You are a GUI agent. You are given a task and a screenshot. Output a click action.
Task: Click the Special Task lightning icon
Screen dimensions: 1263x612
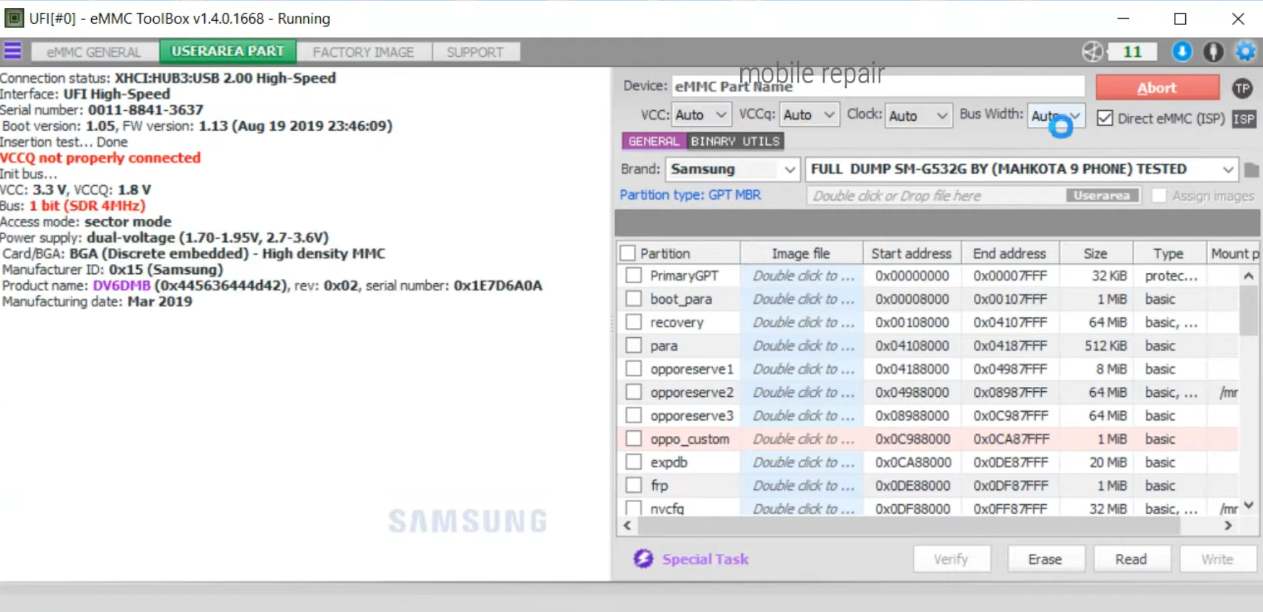644,559
